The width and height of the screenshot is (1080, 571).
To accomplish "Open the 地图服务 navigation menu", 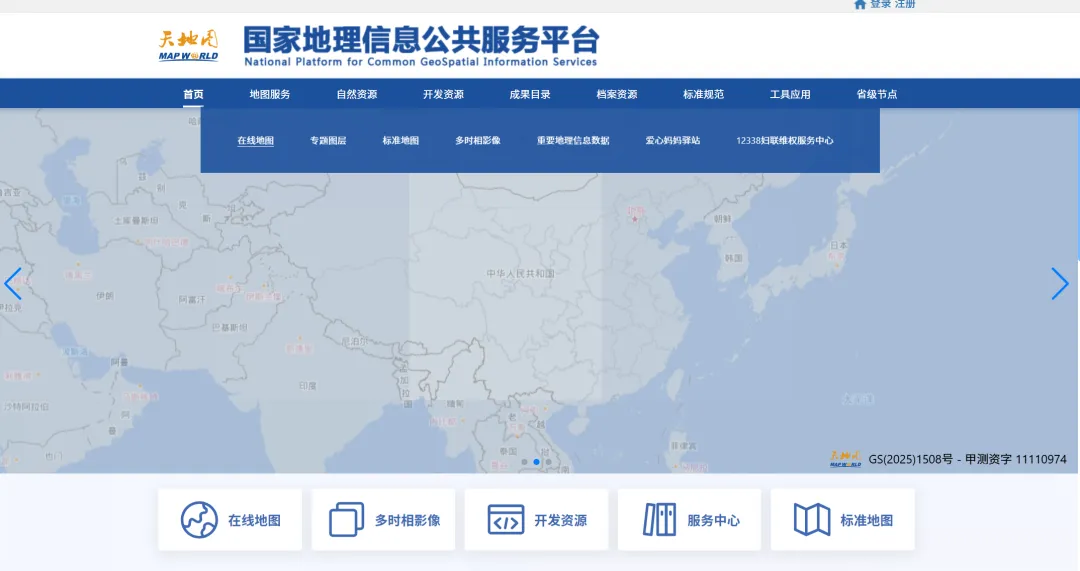I will 269,94.
